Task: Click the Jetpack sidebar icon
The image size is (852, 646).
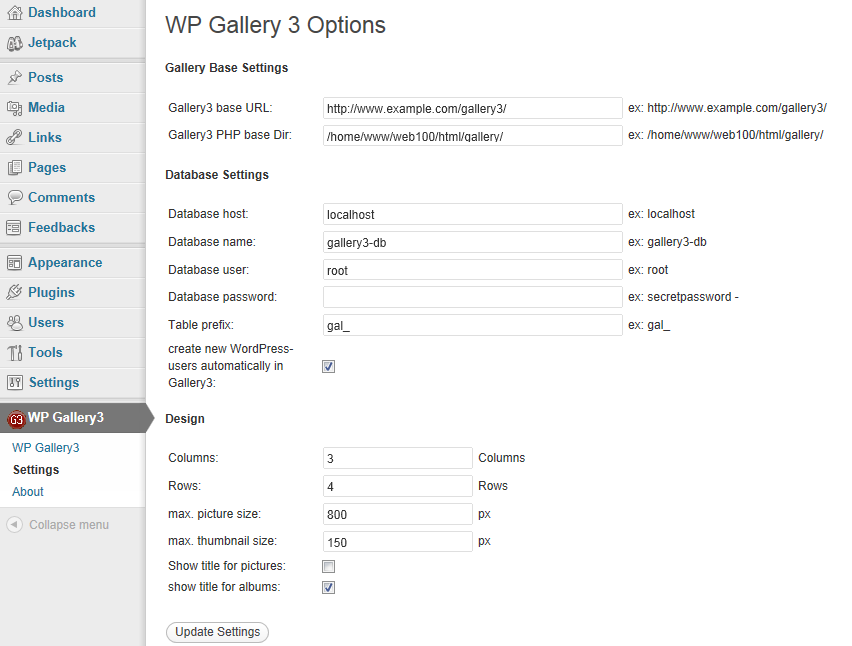Action: pyautogui.click(x=15, y=43)
